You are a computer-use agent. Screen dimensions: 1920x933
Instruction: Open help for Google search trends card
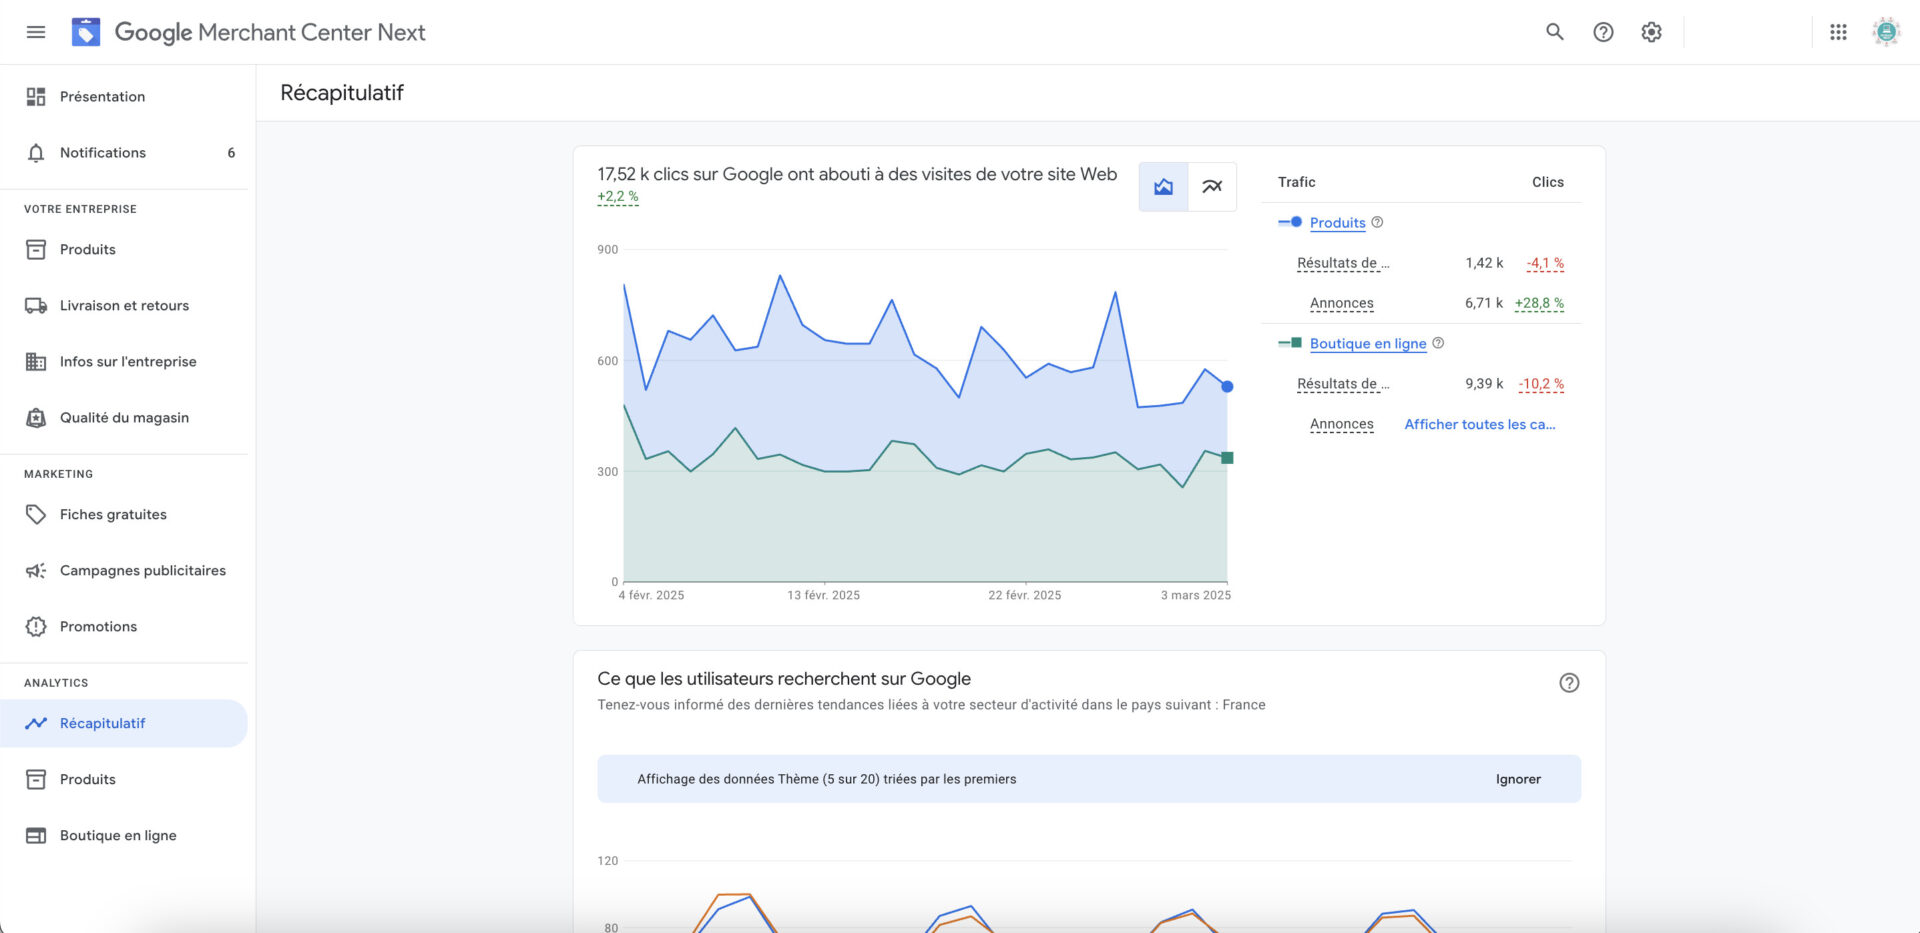tap(1569, 683)
